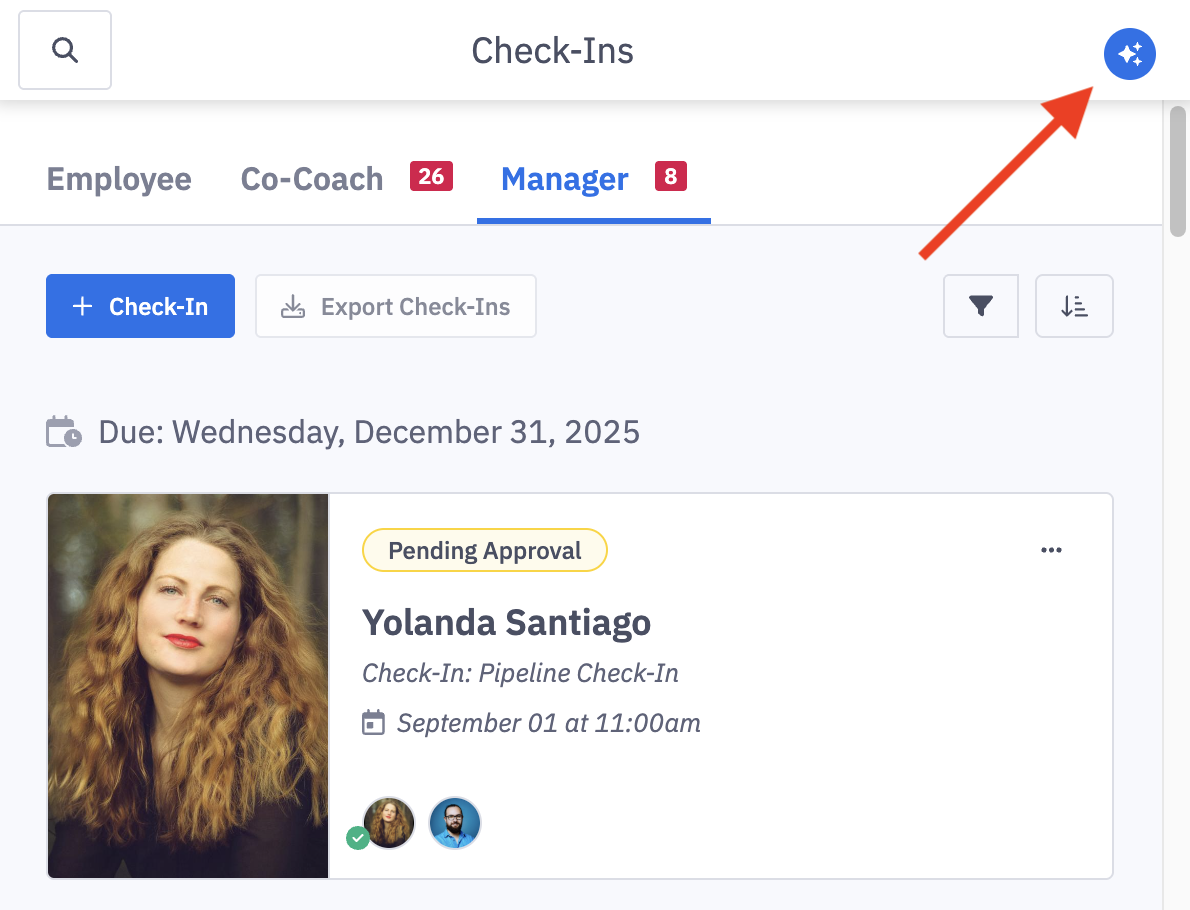Image resolution: width=1190 pixels, height=910 pixels.
Task: Select the Manager tab
Action: (565, 179)
